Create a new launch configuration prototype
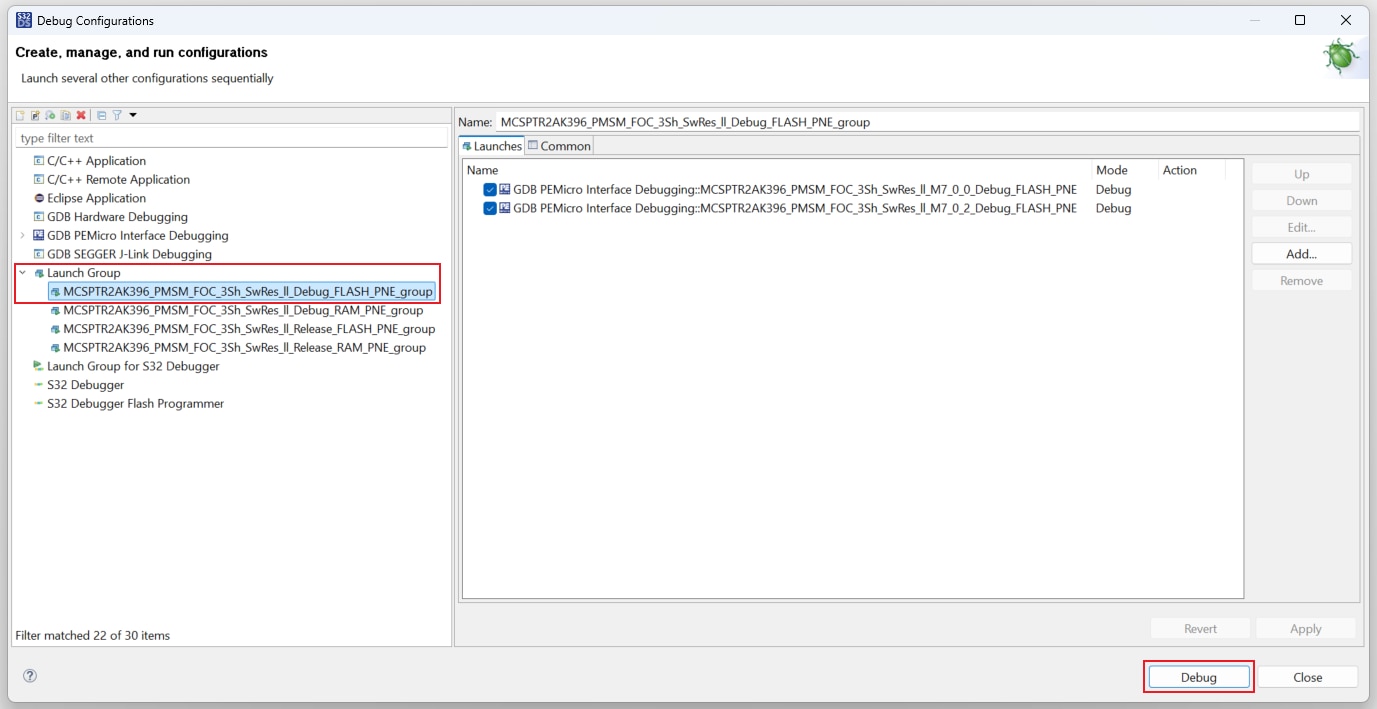1377x709 pixels. (x=34, y=114)
